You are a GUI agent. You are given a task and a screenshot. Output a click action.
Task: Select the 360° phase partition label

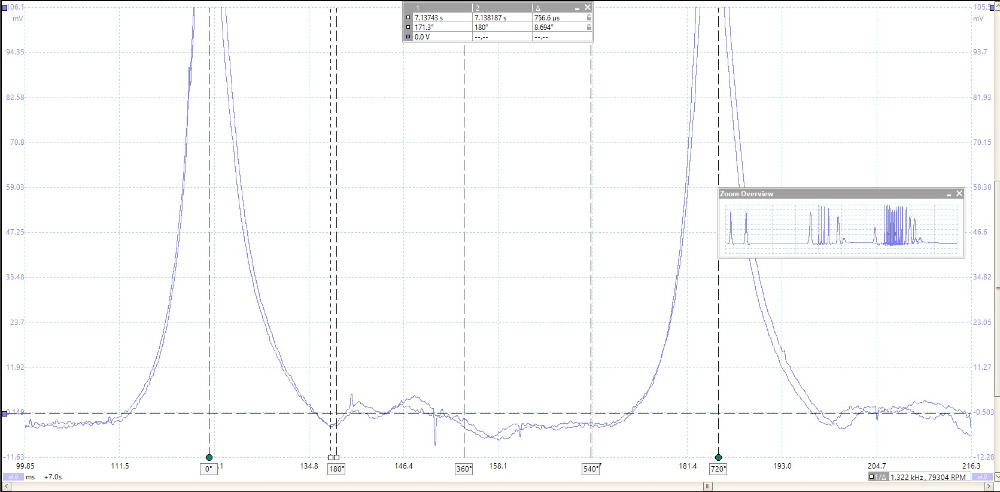pos(464,468)
